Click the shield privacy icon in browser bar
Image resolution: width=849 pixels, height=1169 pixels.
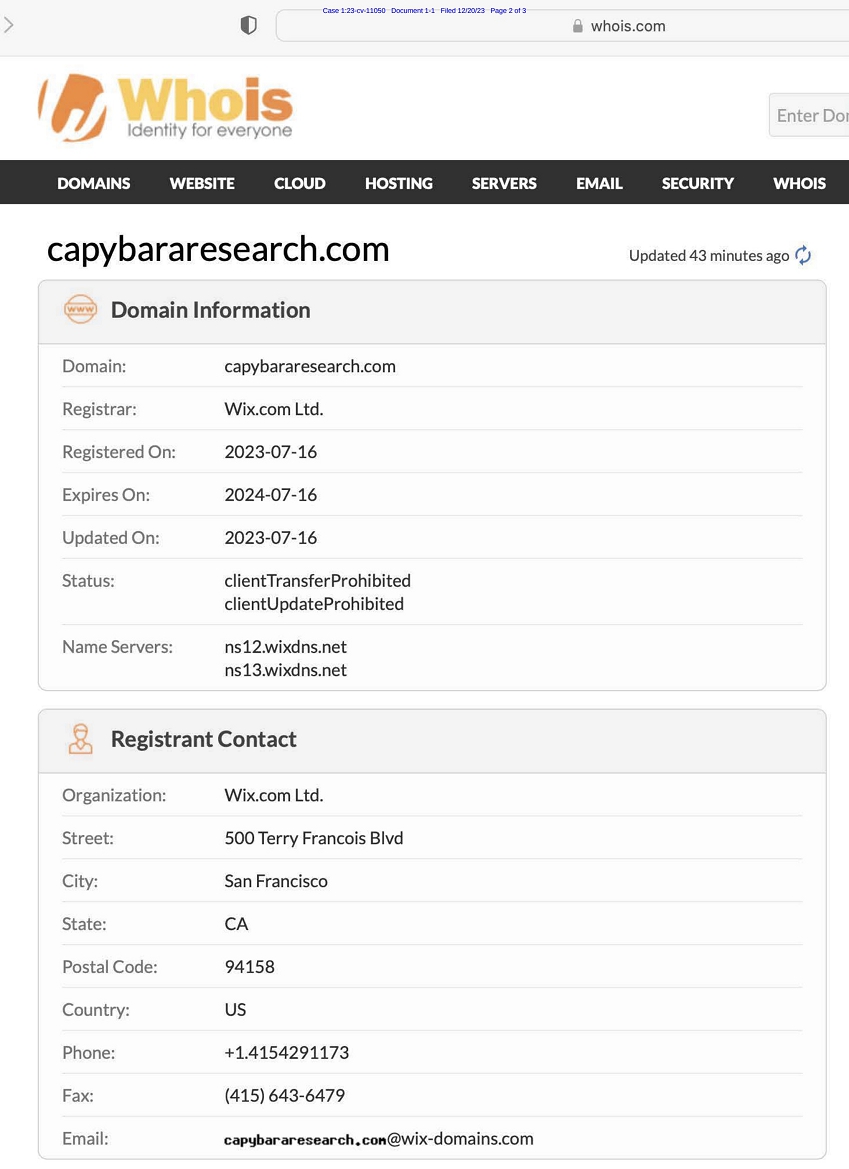coord(249,26)
